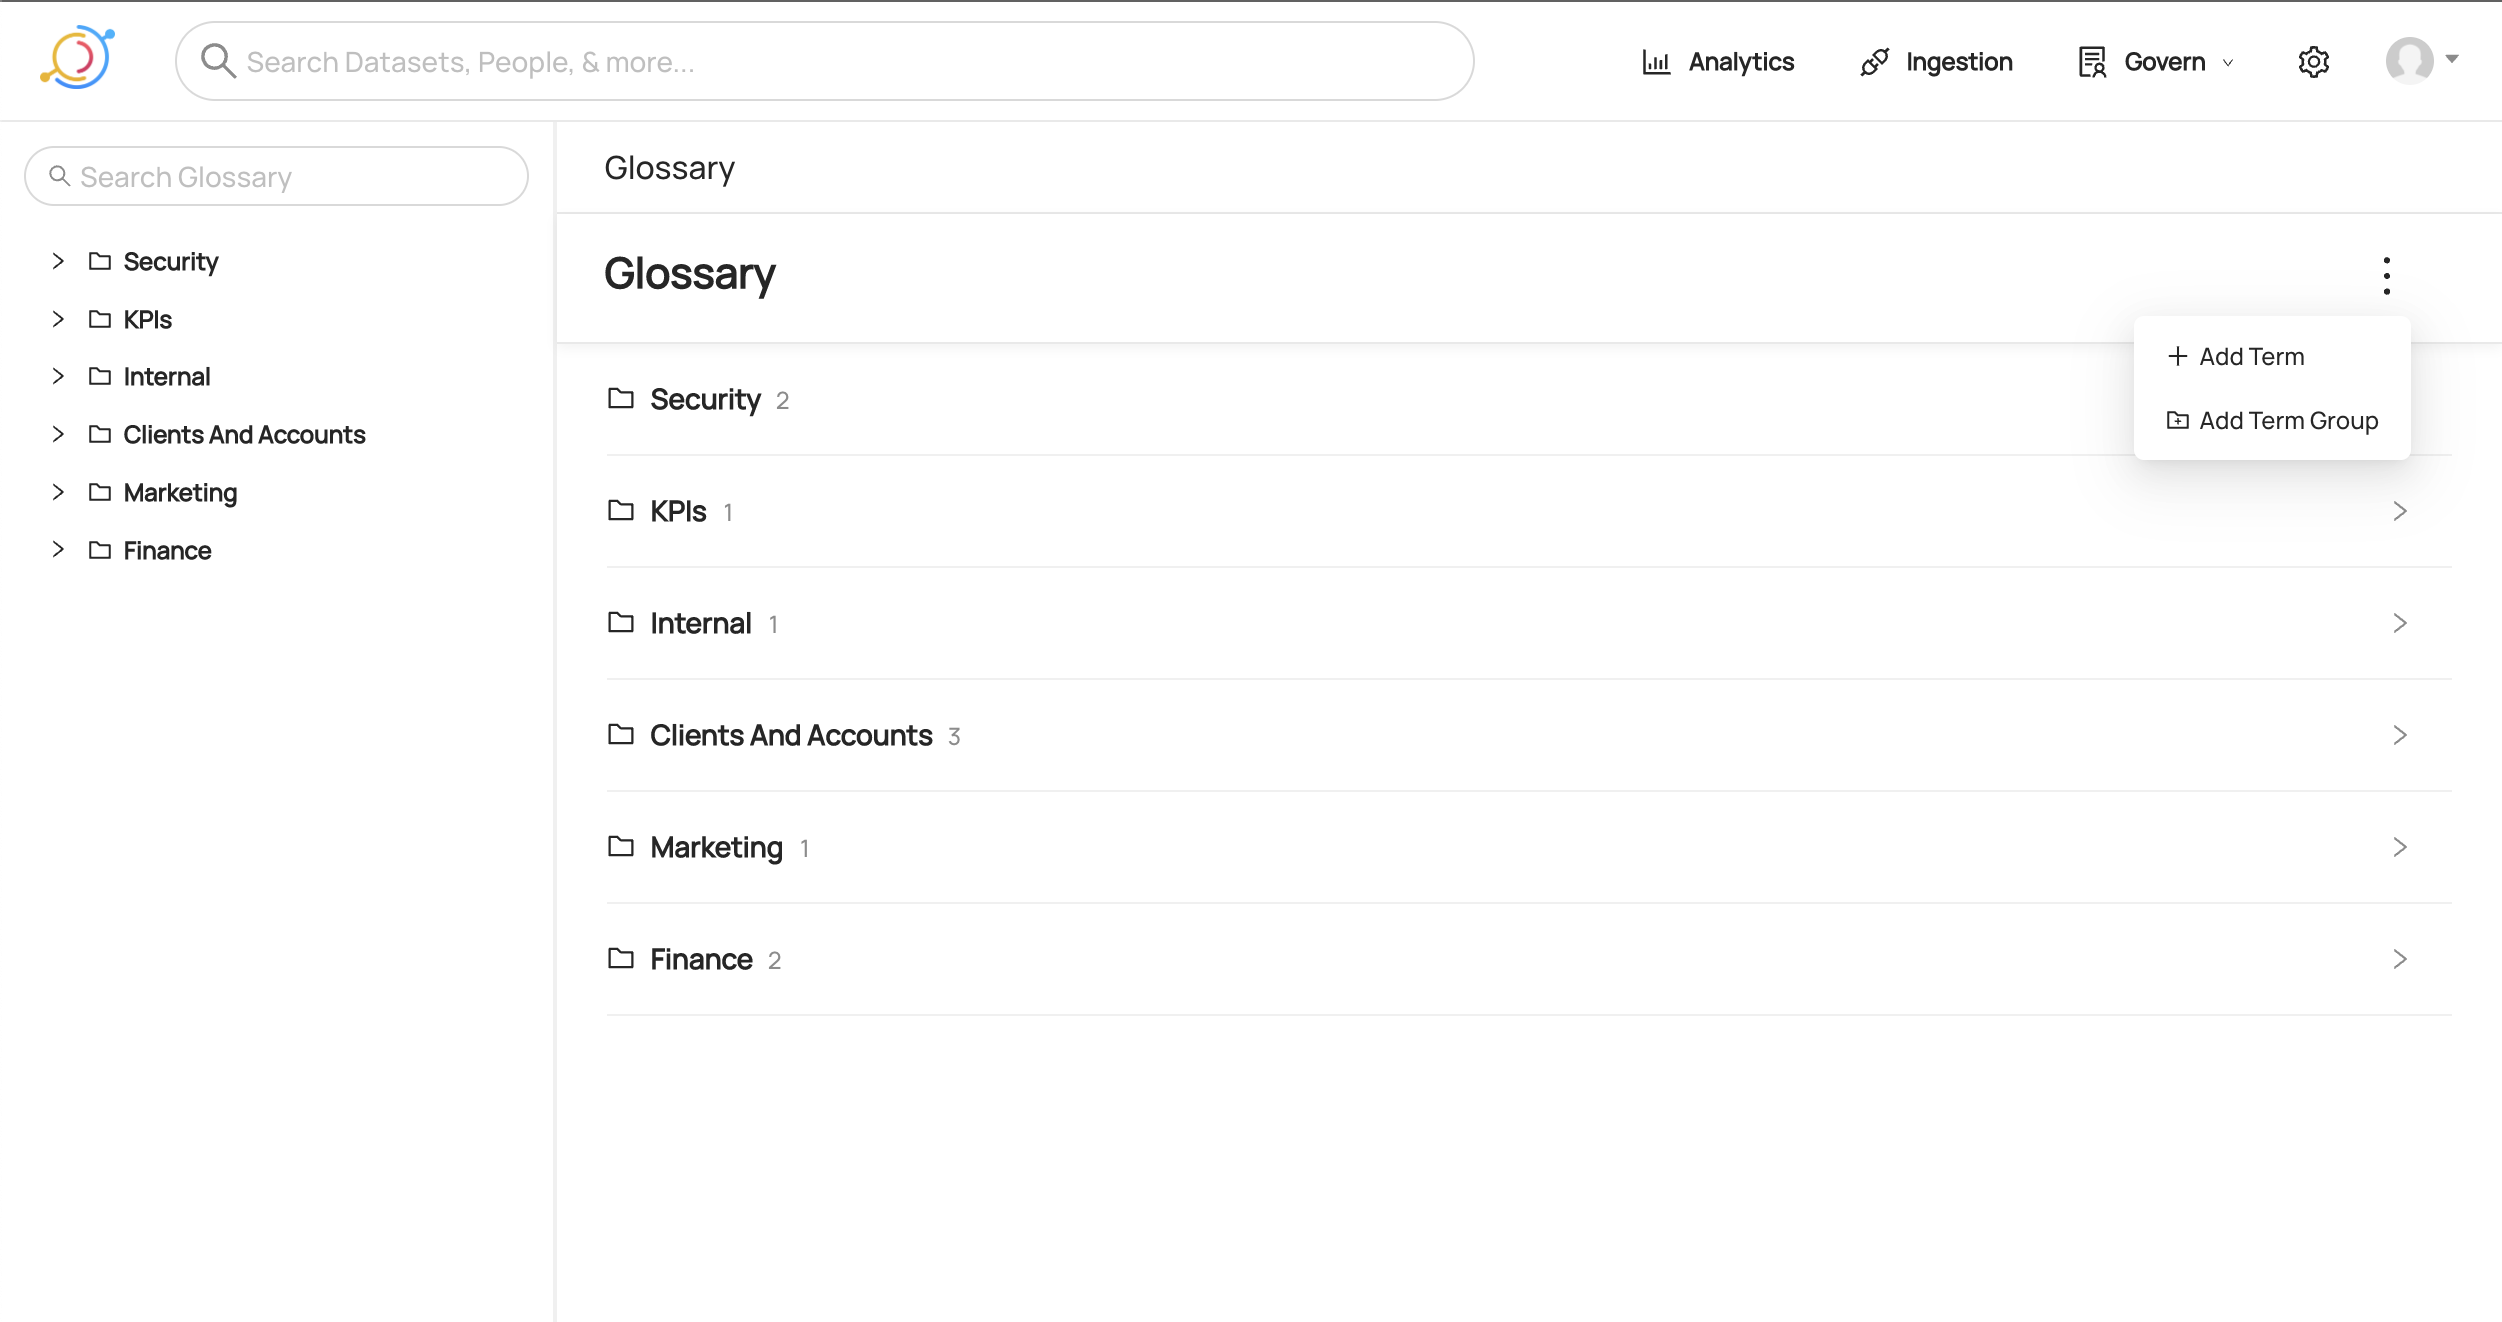Open Clients And Accounts group in list
This screenshot has width=2502, height=1322.
(790, 735)
